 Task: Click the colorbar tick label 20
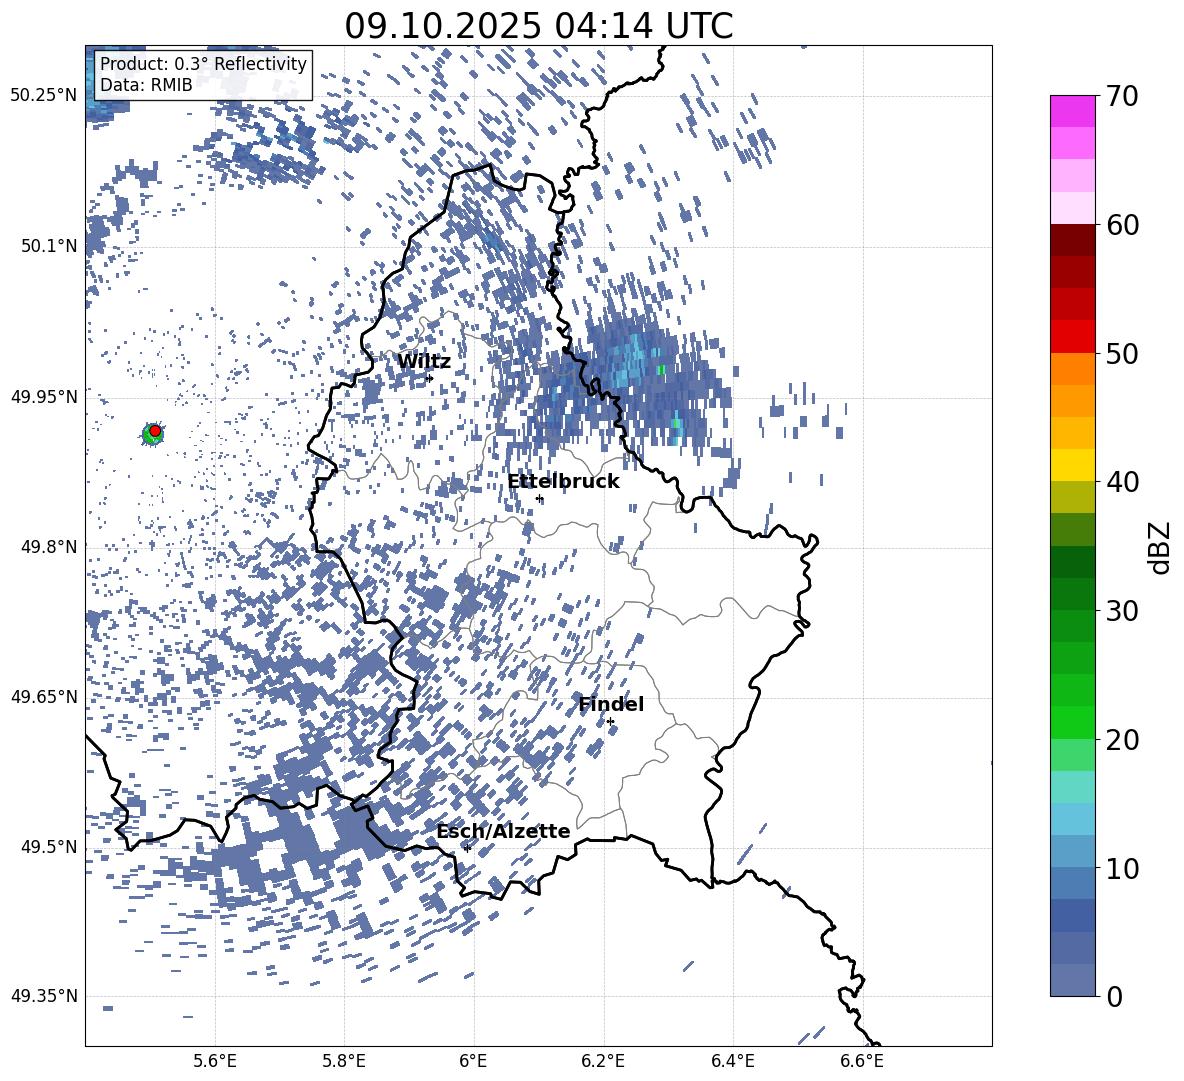point(1123,740)
